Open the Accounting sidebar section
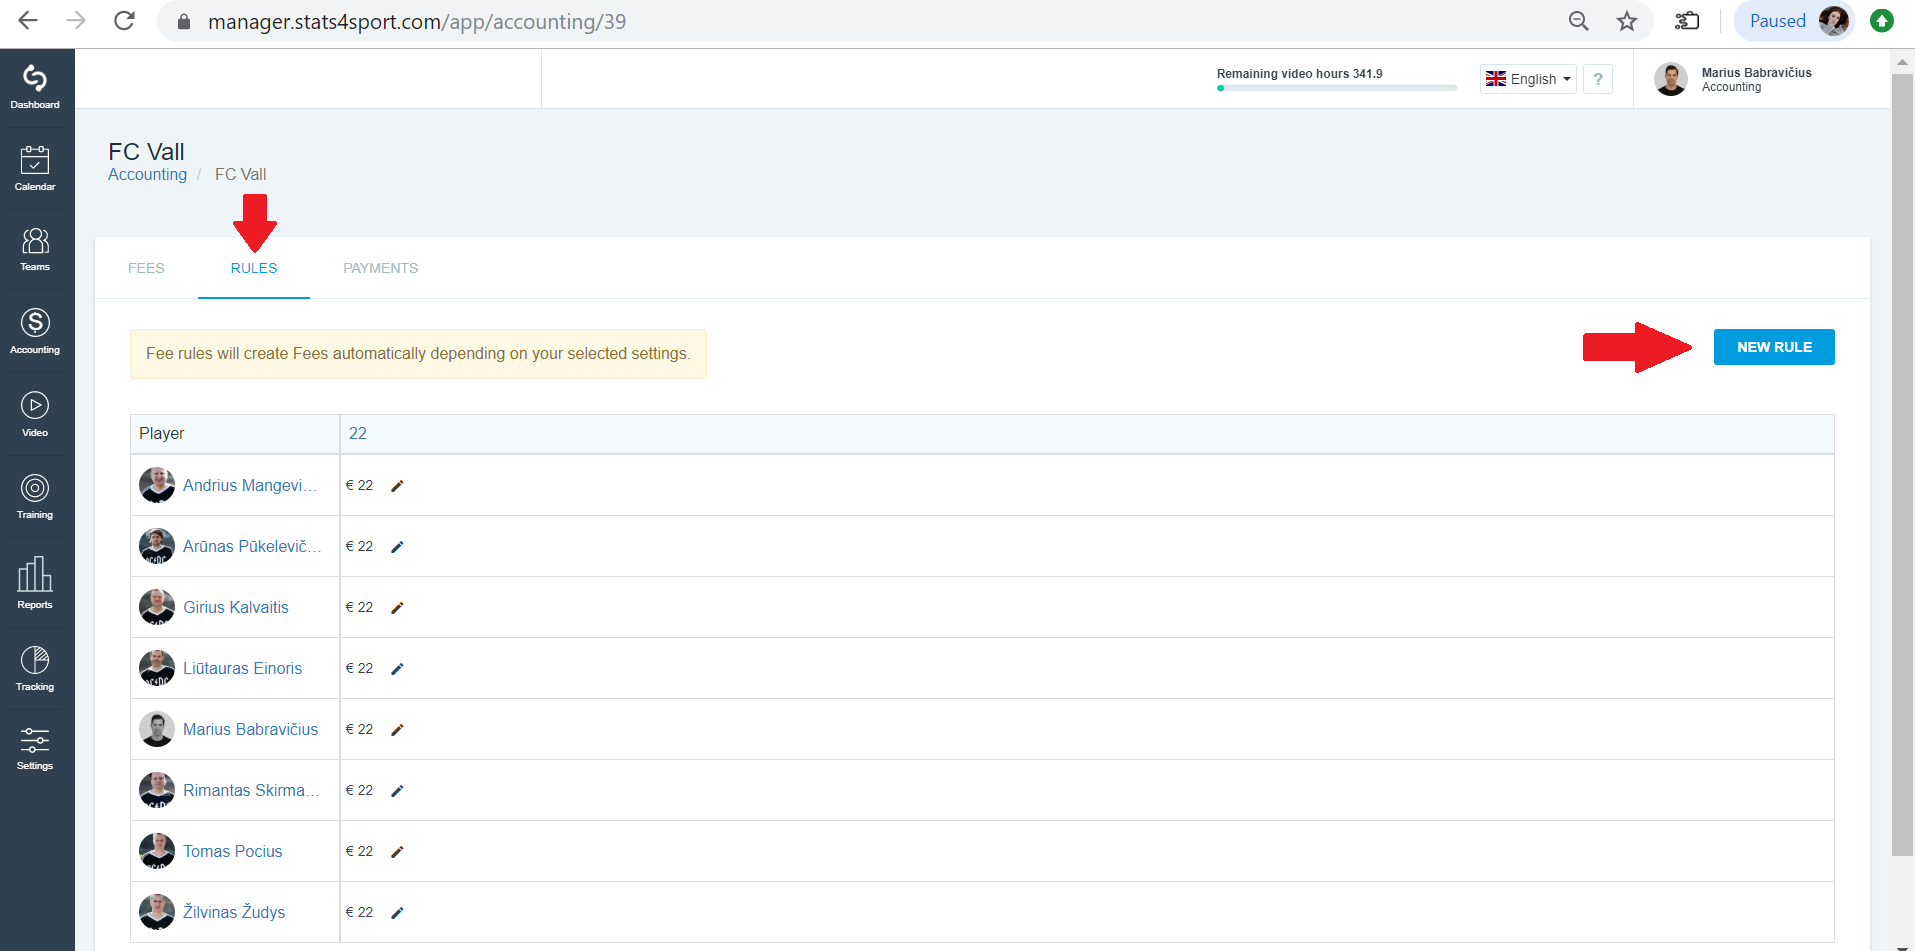The width and height of the screenshot is (1915, 951). pyautogui.click(x=35, y=332)
